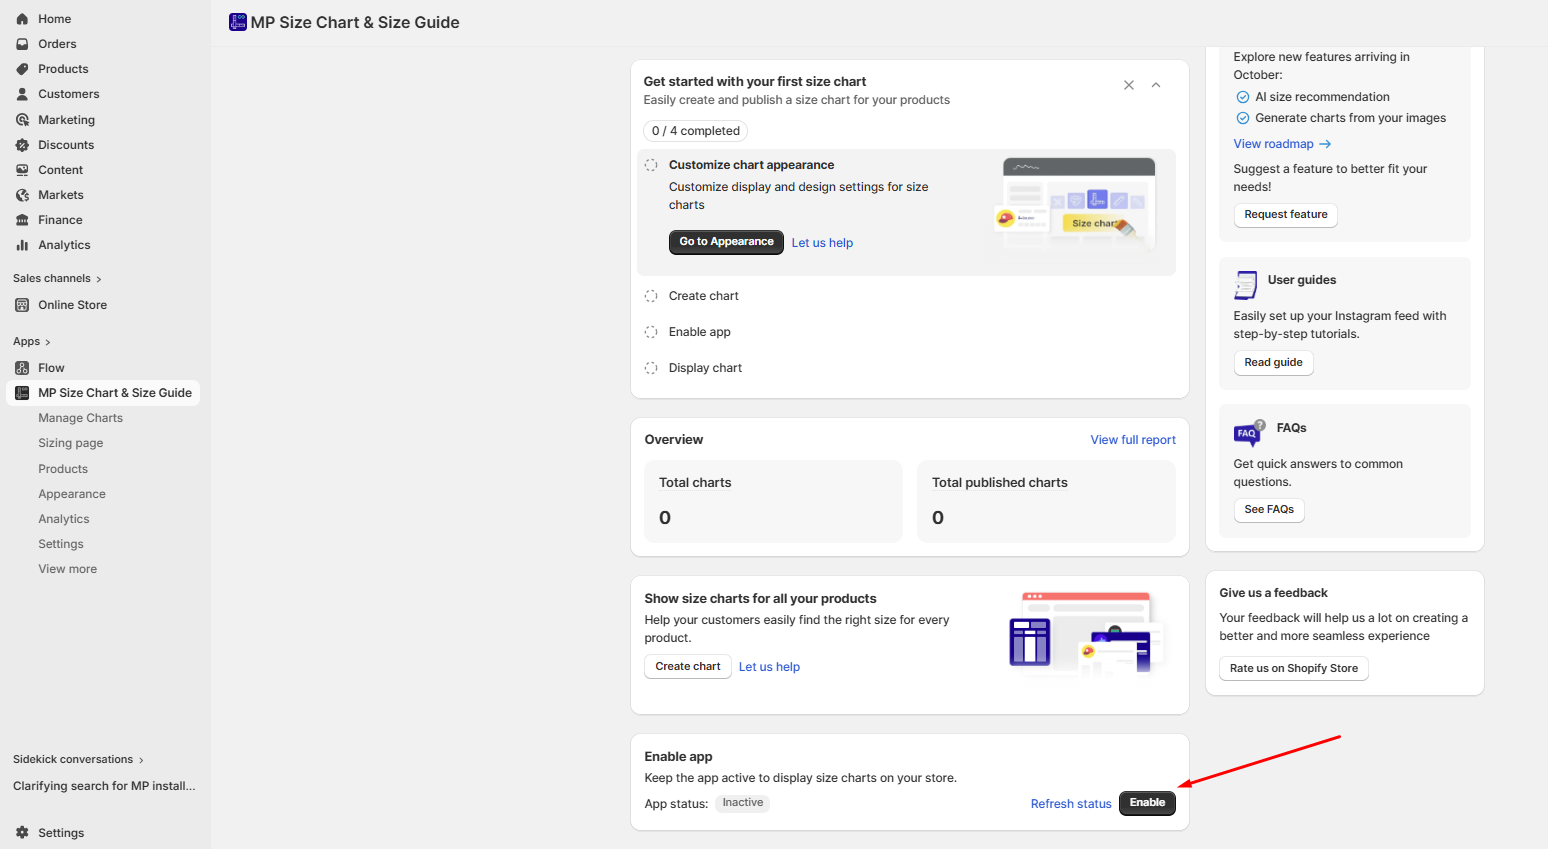Click Display chart step text
This screenshot has height=849, width=1548.
705,368
